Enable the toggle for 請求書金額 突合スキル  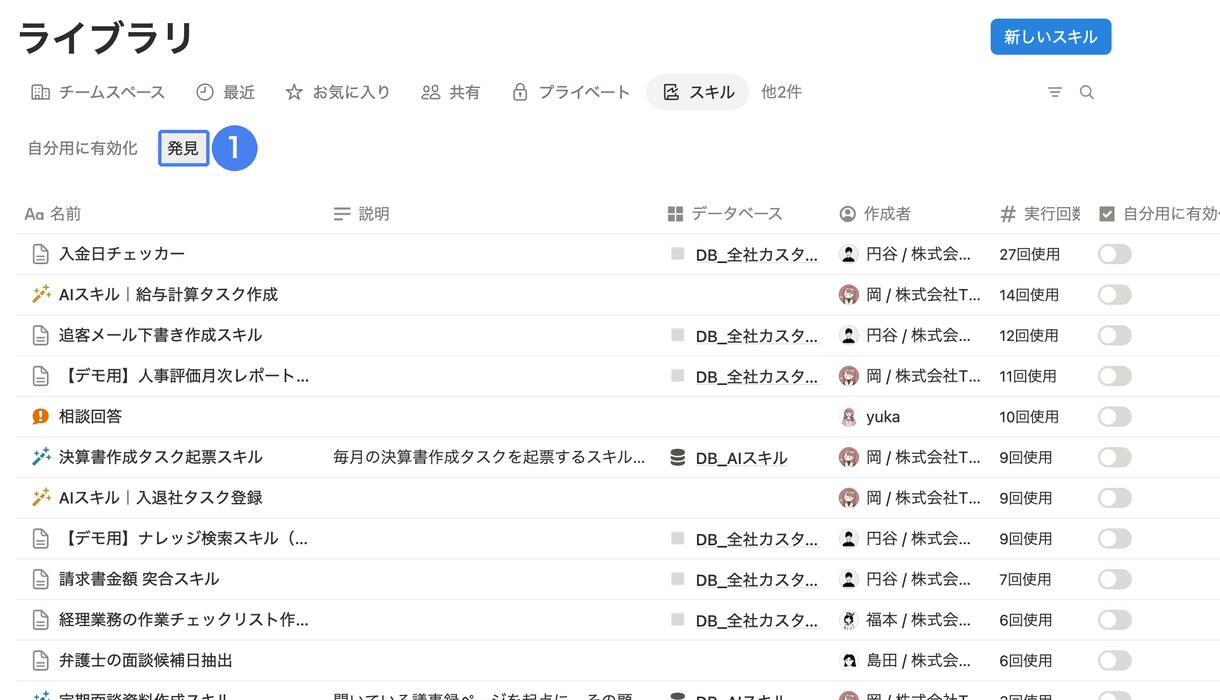1115,579
